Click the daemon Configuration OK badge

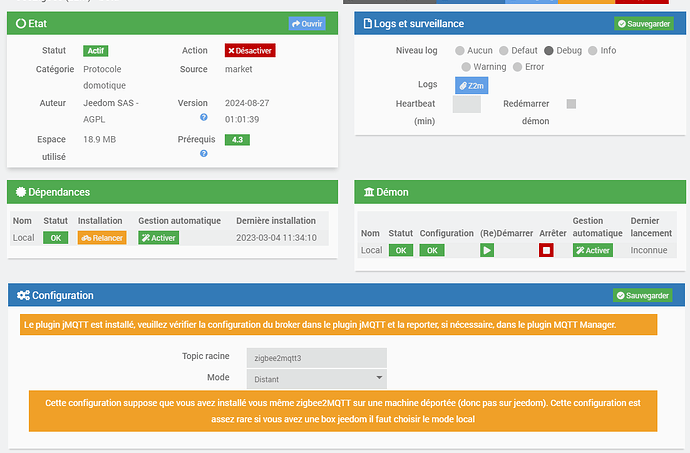(432, 250)
